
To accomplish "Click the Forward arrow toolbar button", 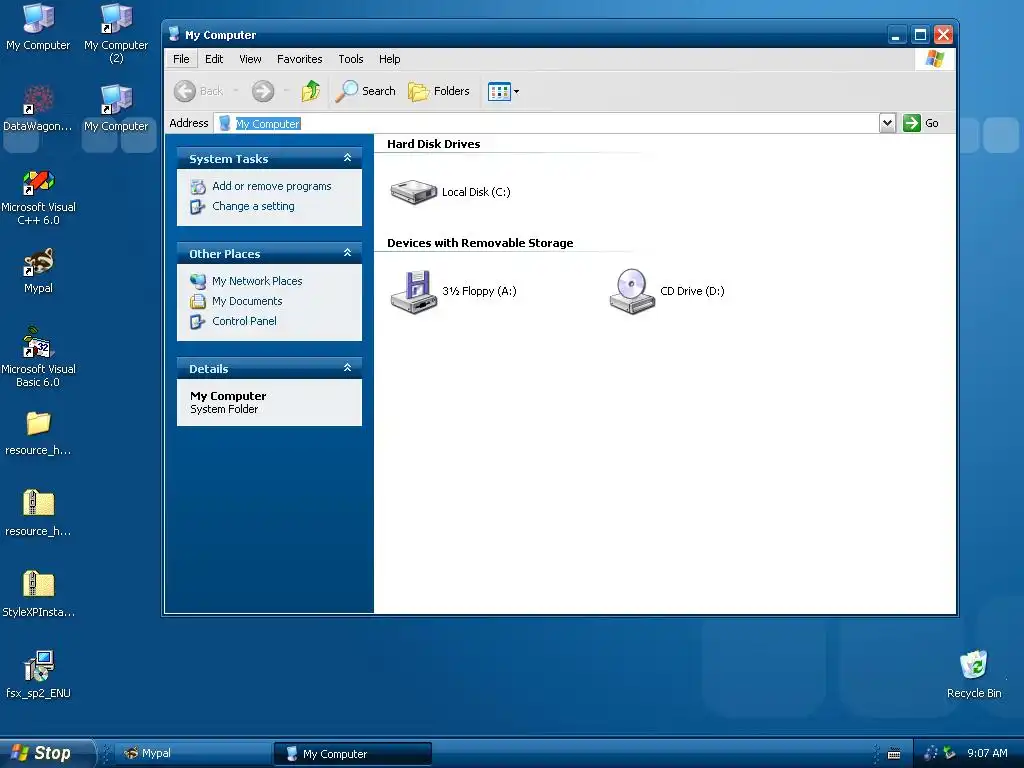I will click(263, 91).
